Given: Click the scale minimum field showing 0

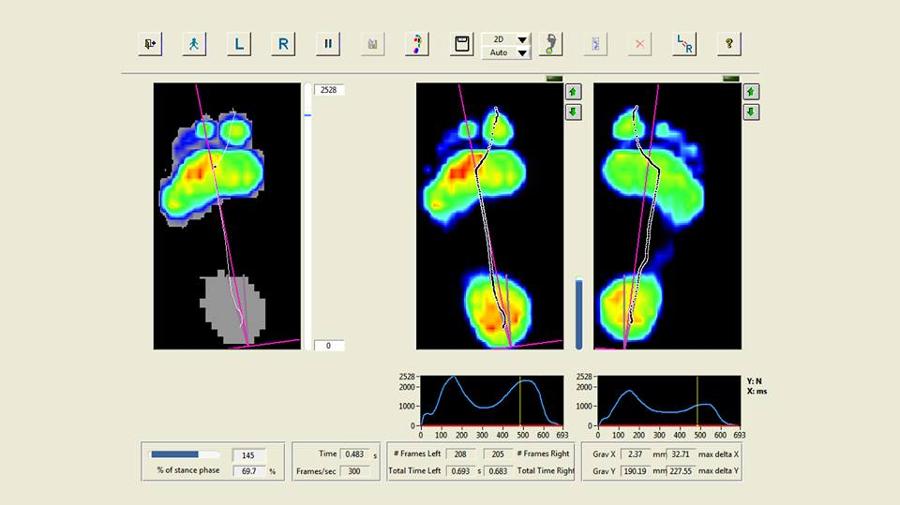Looking at the screenshot, I should pos(329,345).
